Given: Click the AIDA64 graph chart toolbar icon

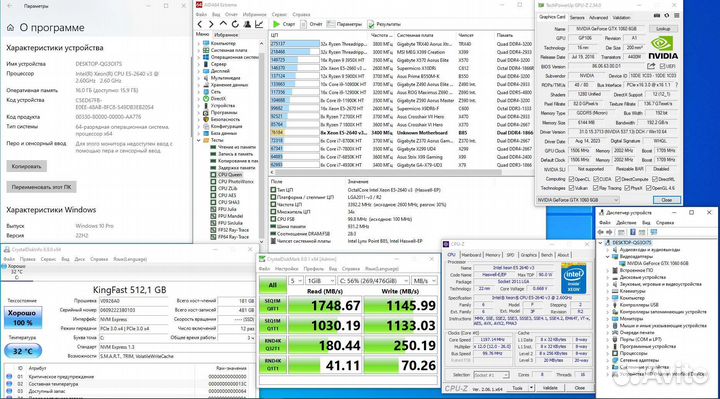Looking at the screenshot, I should 259,24.
